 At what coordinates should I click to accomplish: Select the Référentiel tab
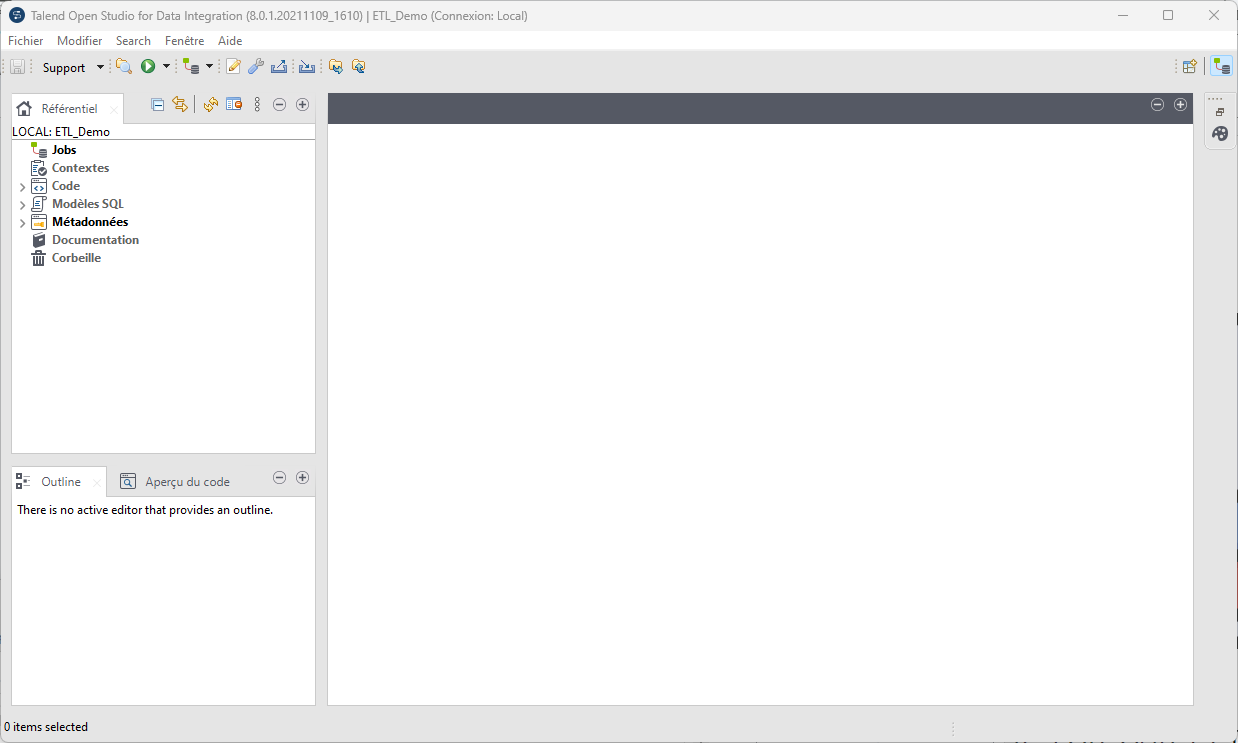(68, 109)
